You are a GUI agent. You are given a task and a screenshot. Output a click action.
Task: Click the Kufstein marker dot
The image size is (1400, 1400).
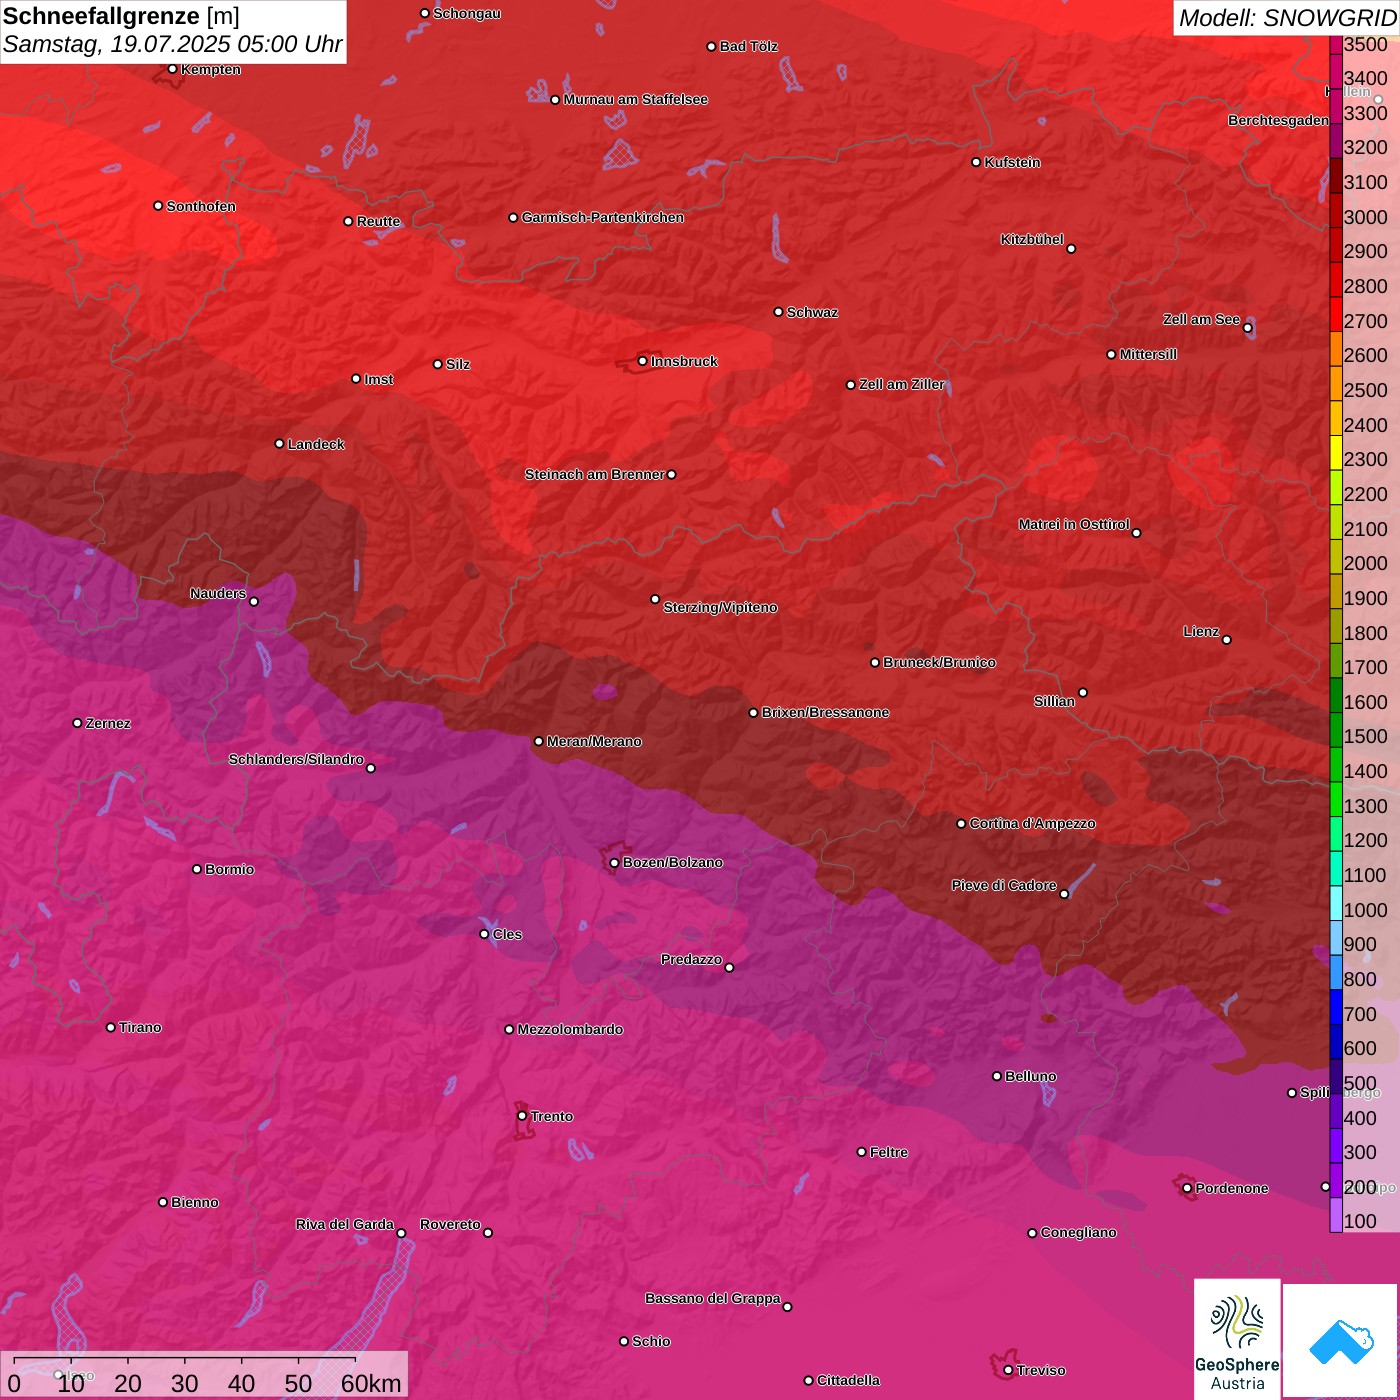tap(977, 162)
